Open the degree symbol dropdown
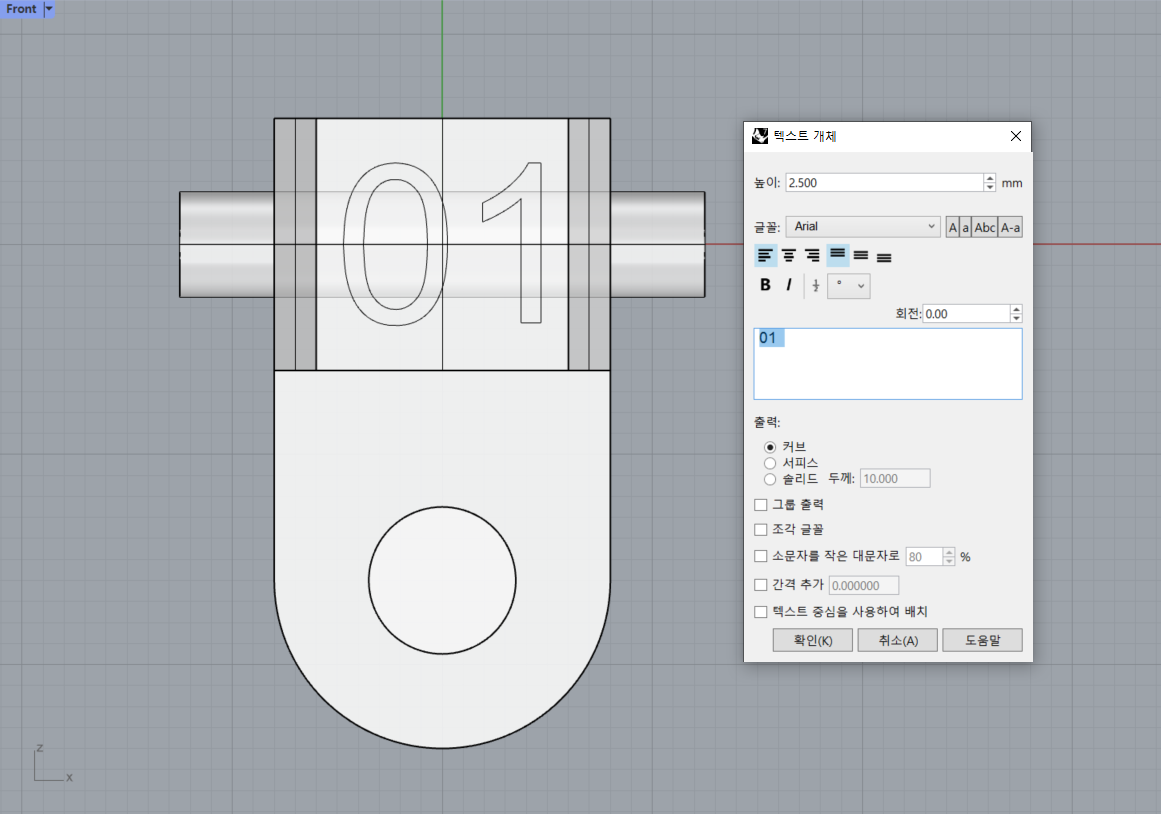The height and width of the screenshot is (814, 1161). [x=849, y=286]
